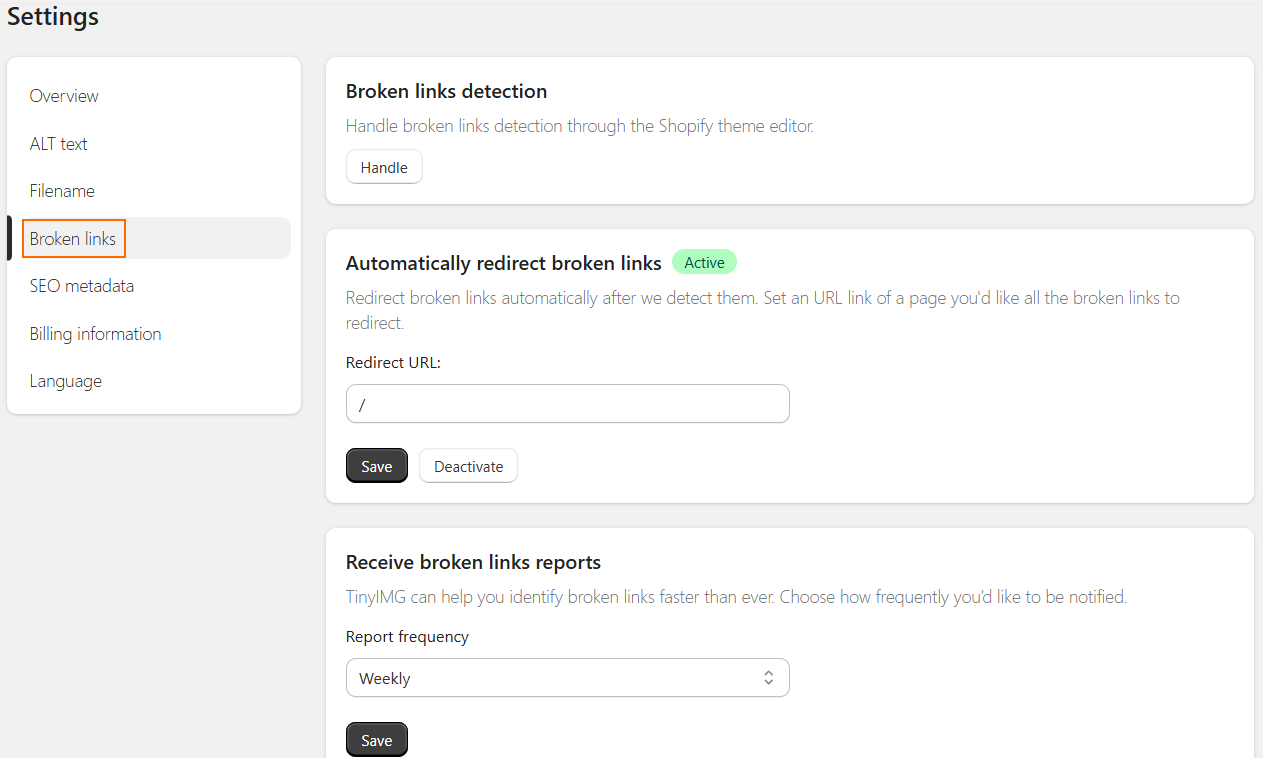Open the Broken links settings section

point(73,238)
